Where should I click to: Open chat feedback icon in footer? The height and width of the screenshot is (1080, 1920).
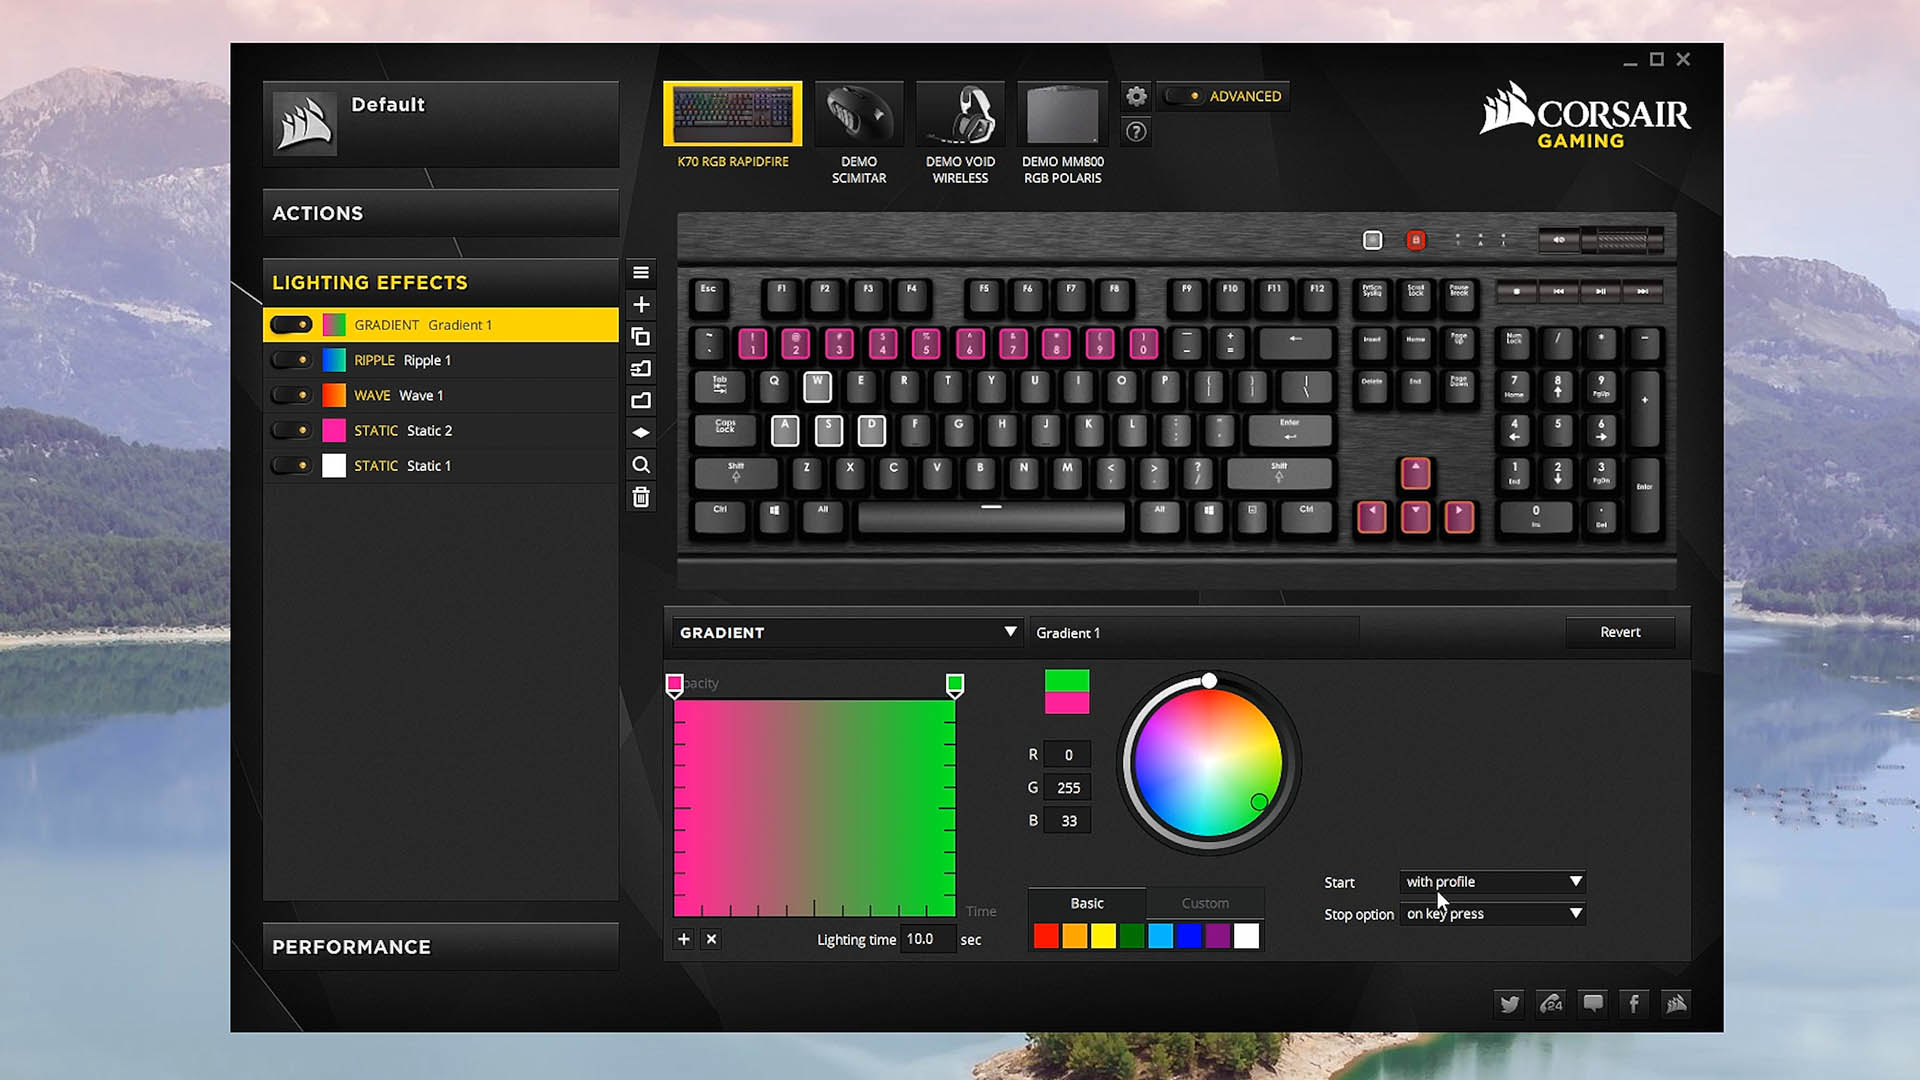pyautogui.click(x=1593, y=1003)
